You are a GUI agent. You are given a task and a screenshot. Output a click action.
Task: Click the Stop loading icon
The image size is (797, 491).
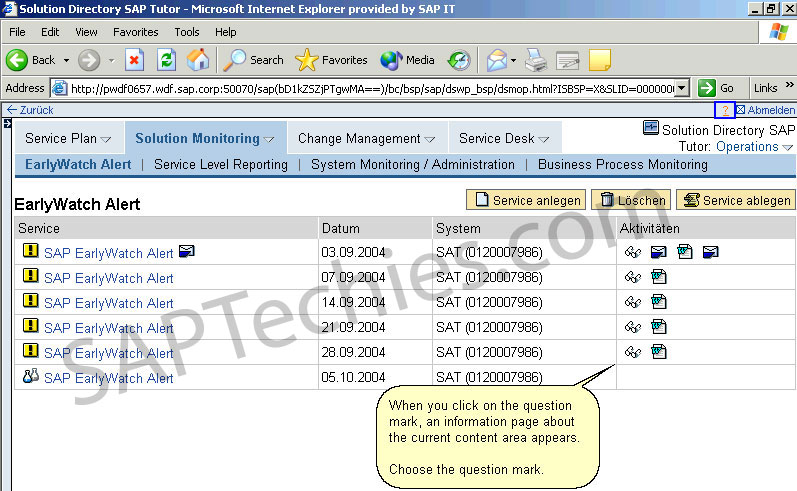[x=134, y=60]
